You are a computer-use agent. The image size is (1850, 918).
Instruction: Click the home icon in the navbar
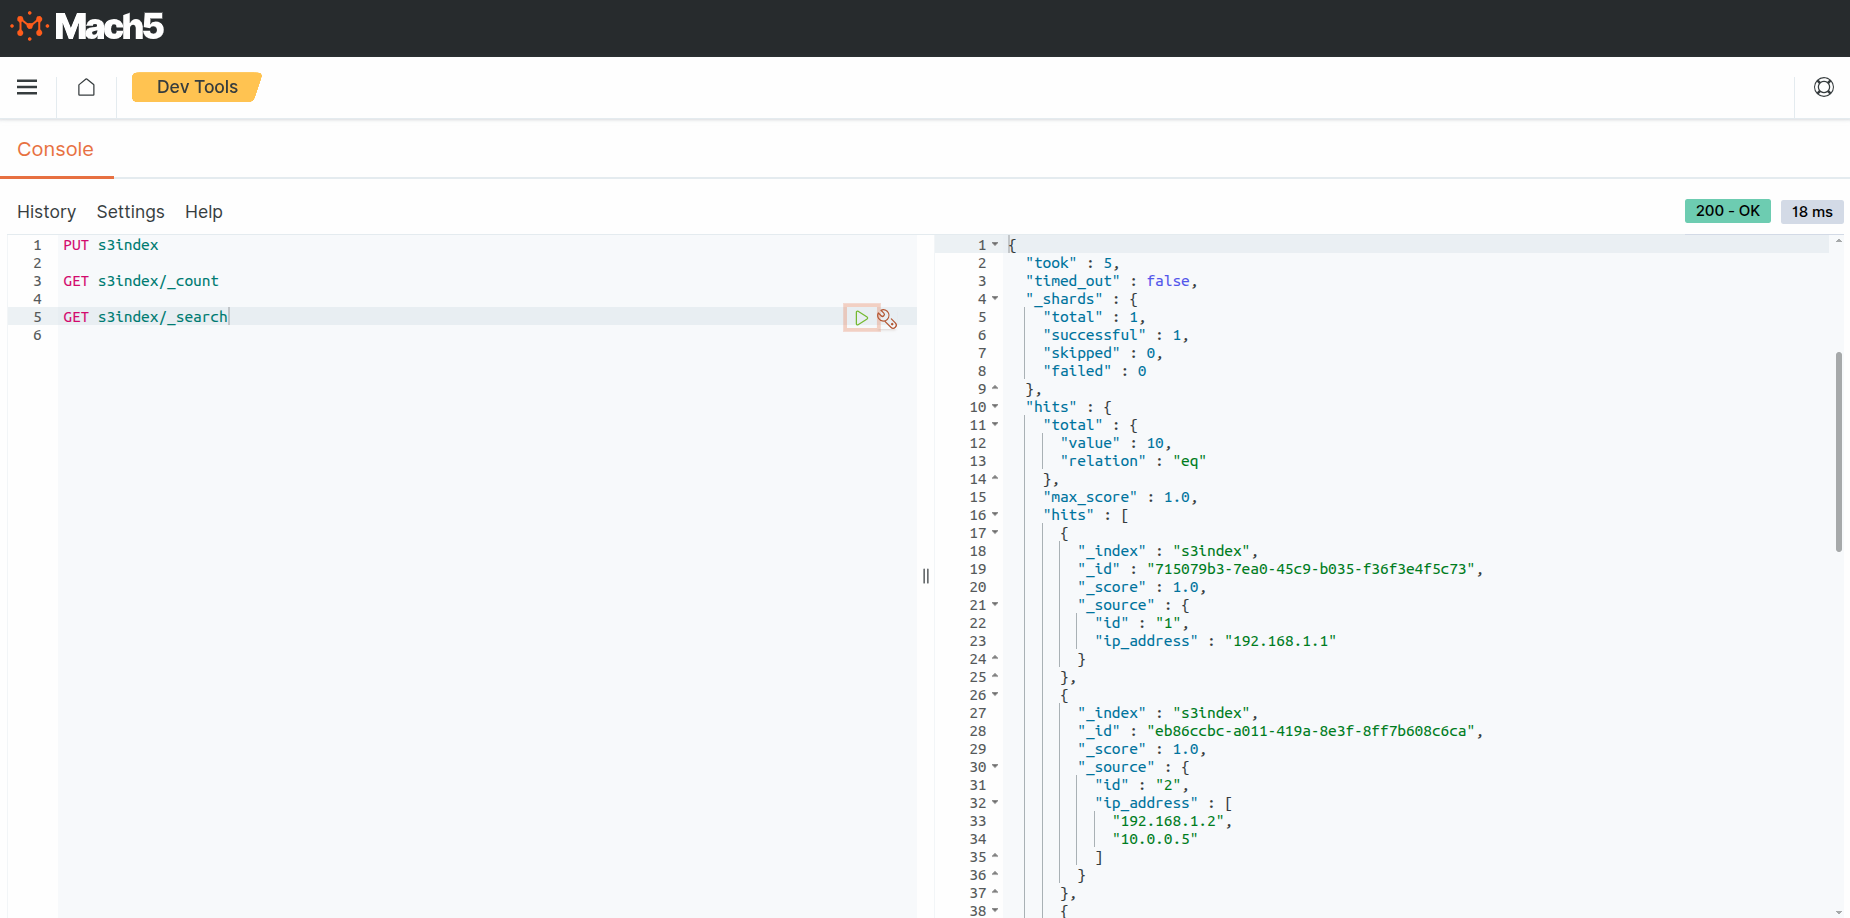(86, 87)
